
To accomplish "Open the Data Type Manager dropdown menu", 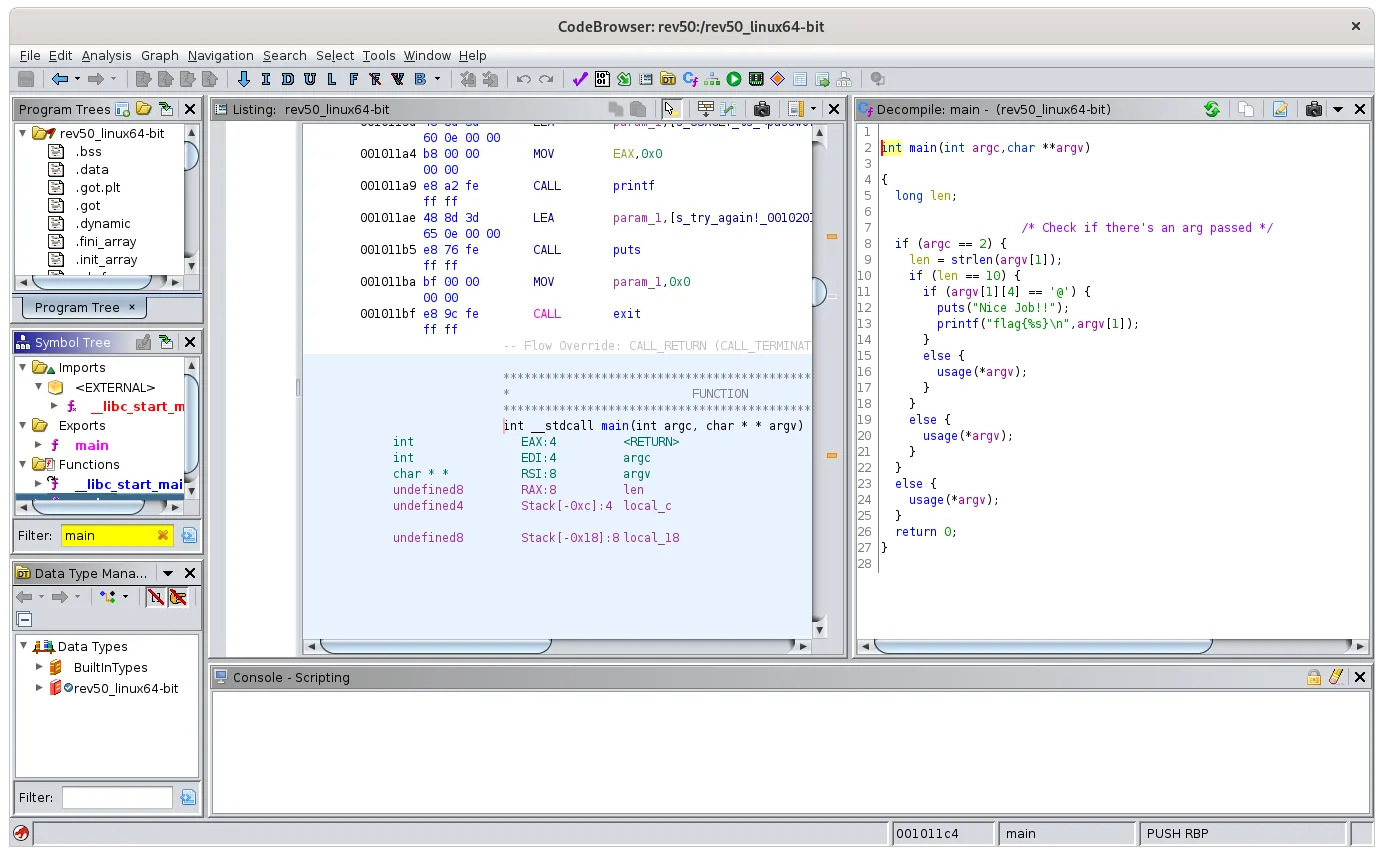I will tap(168, 573).
